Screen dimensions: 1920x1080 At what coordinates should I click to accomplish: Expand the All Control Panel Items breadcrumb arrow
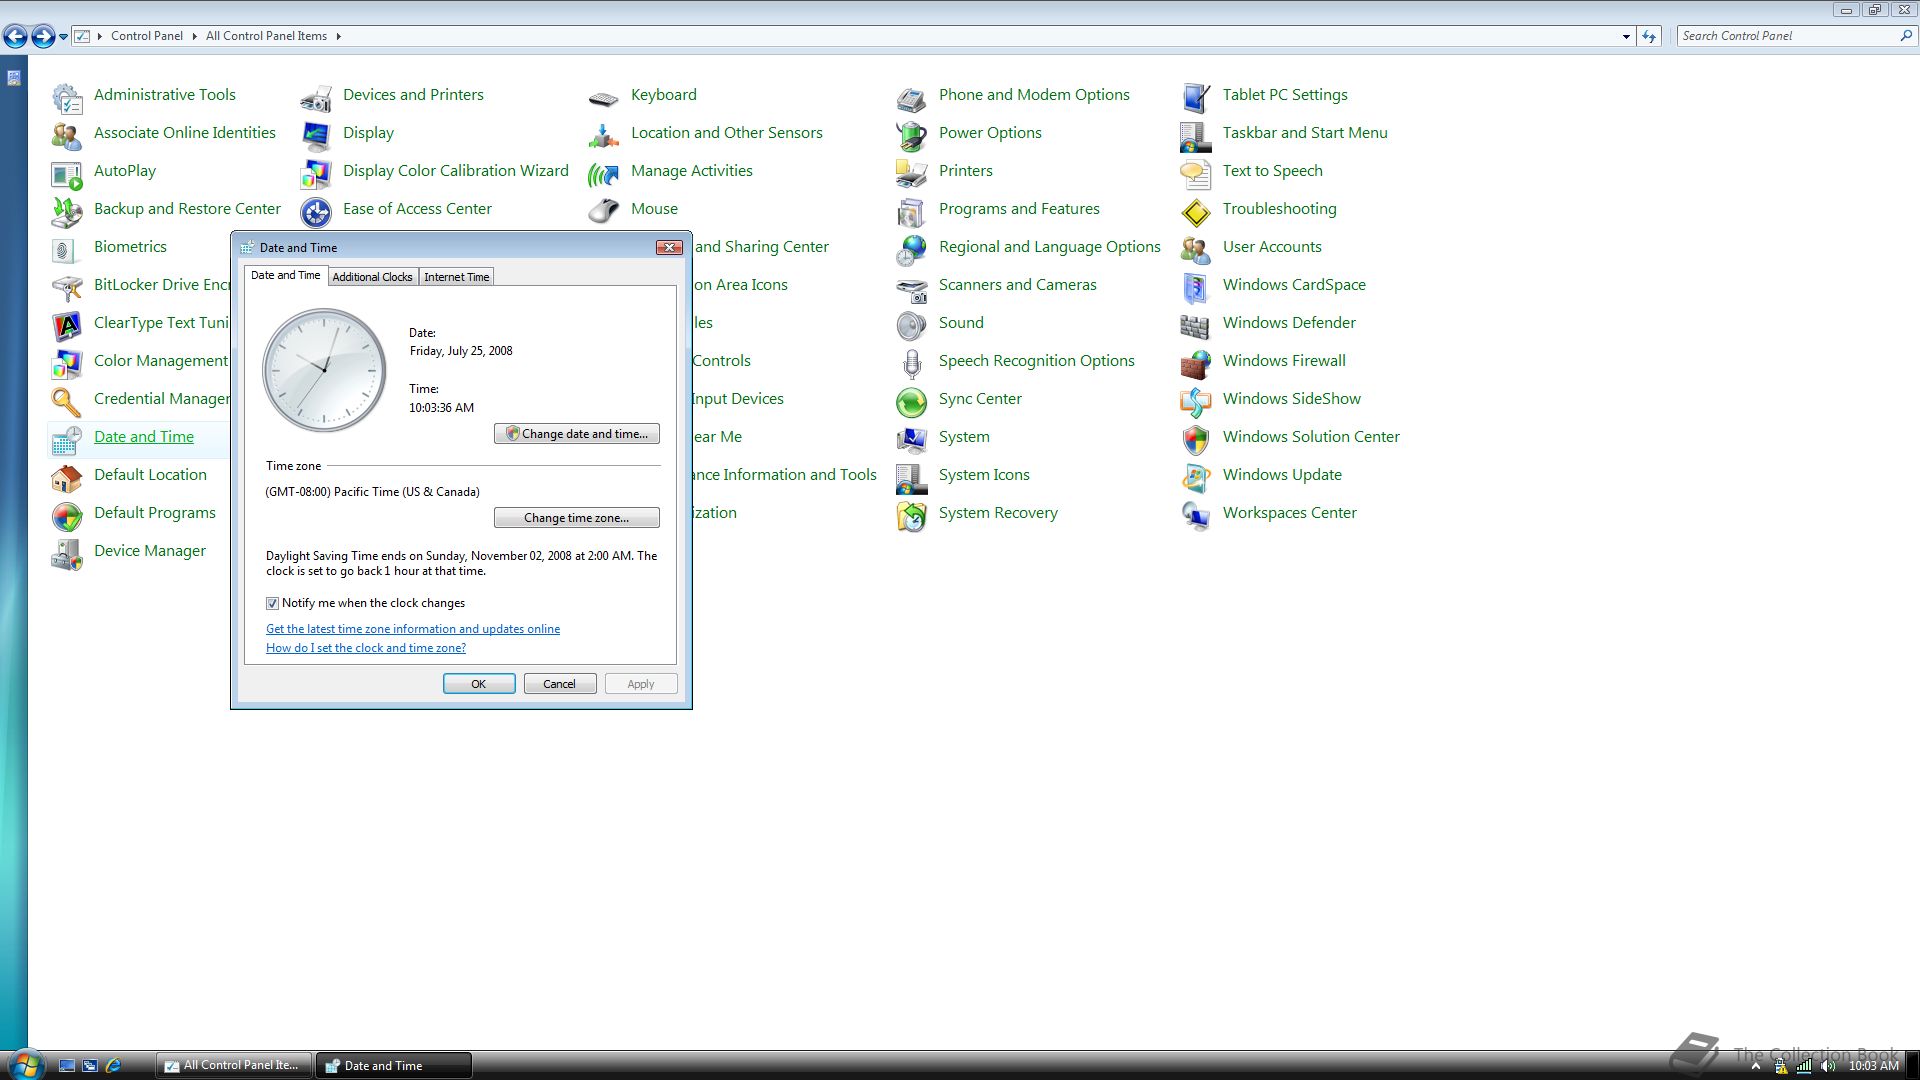[338, 36]
